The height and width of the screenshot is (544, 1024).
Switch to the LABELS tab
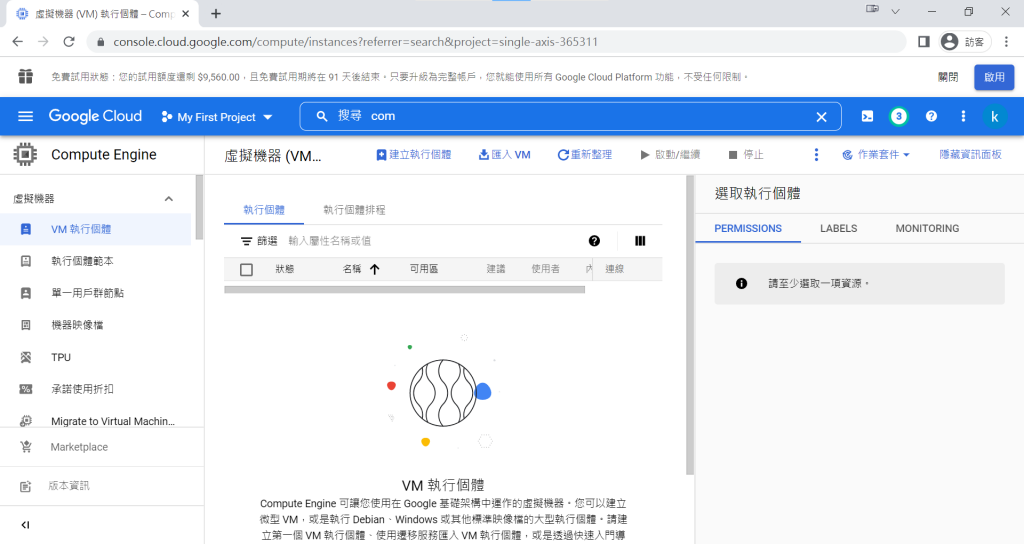tap(839, 229)
